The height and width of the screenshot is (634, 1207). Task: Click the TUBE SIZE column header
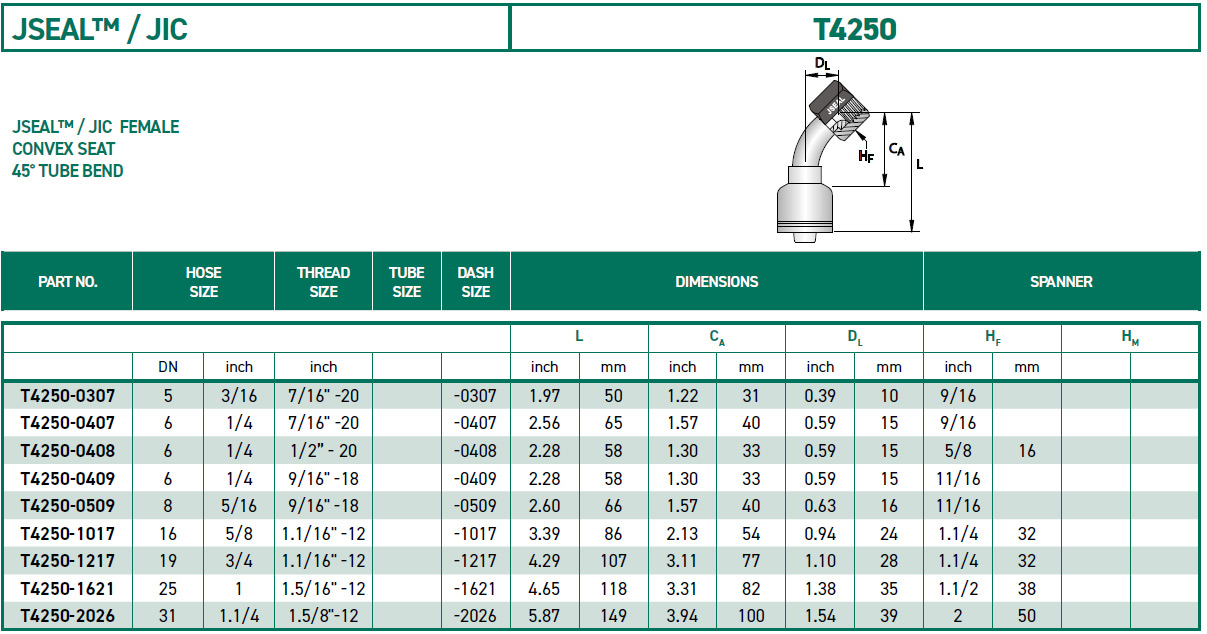click(x=406, y=282)
